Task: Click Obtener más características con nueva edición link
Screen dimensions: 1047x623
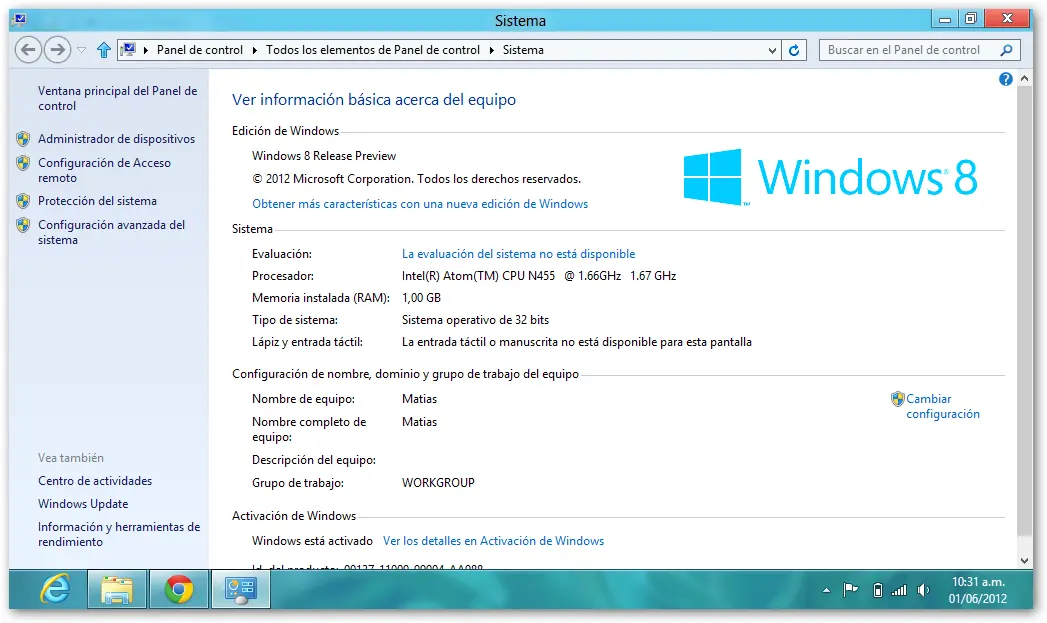Action: click(420, 204)
